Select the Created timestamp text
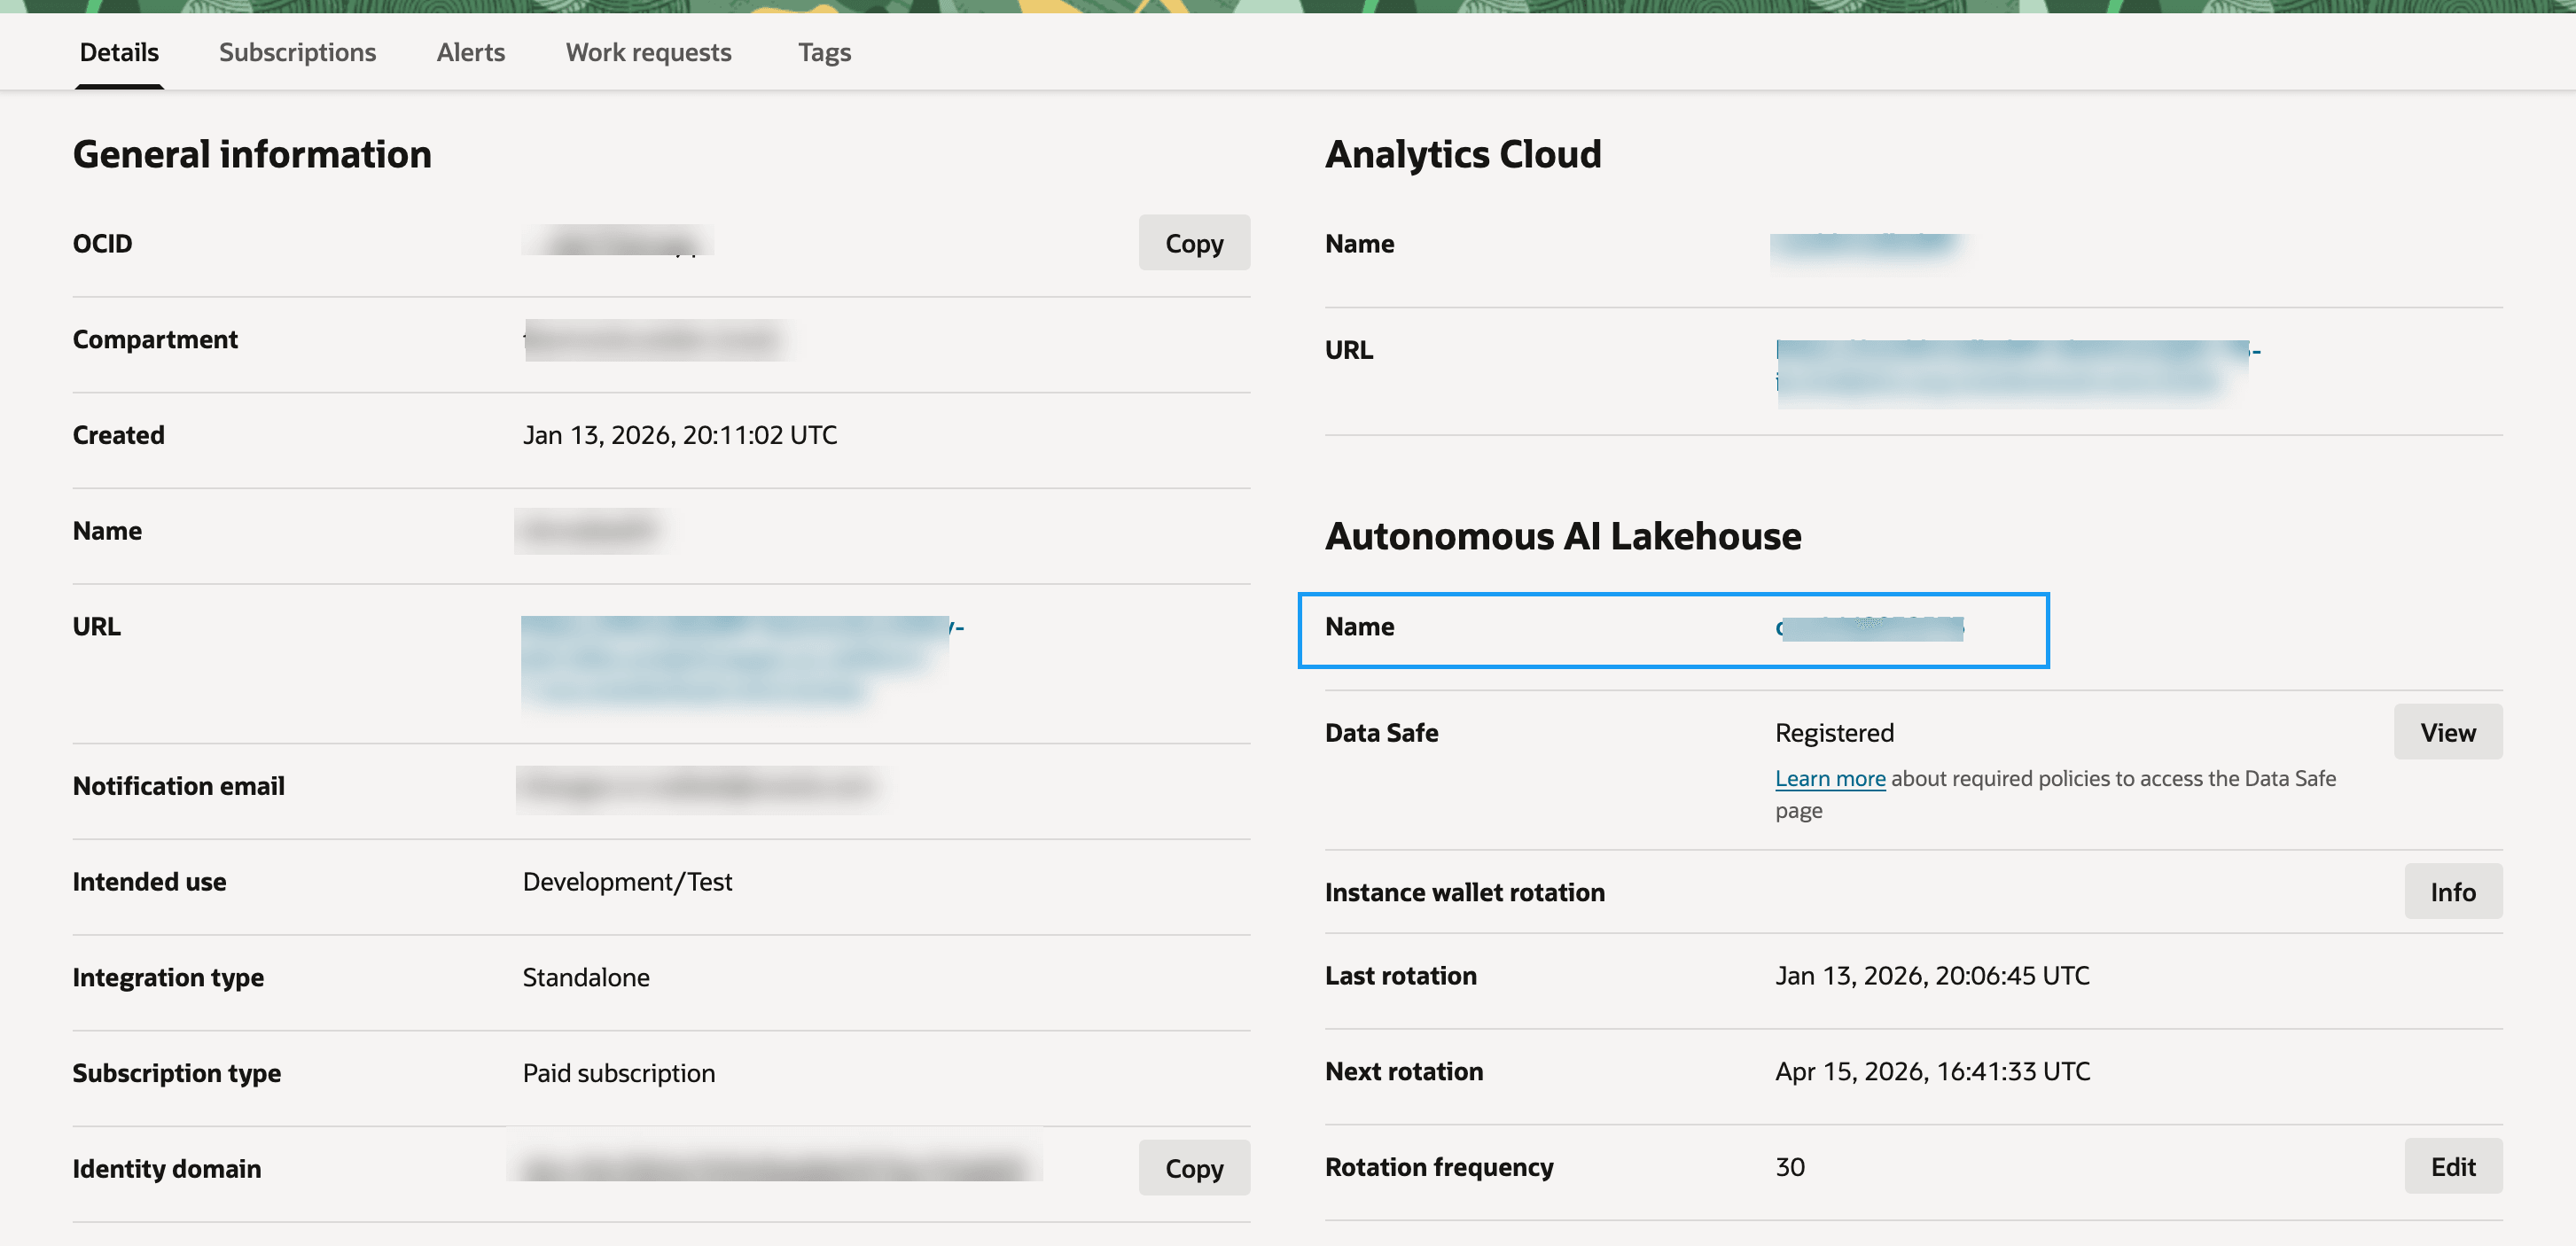Image resolution: width=2576 pixels, height=1246 pixels. pos(680,434)
